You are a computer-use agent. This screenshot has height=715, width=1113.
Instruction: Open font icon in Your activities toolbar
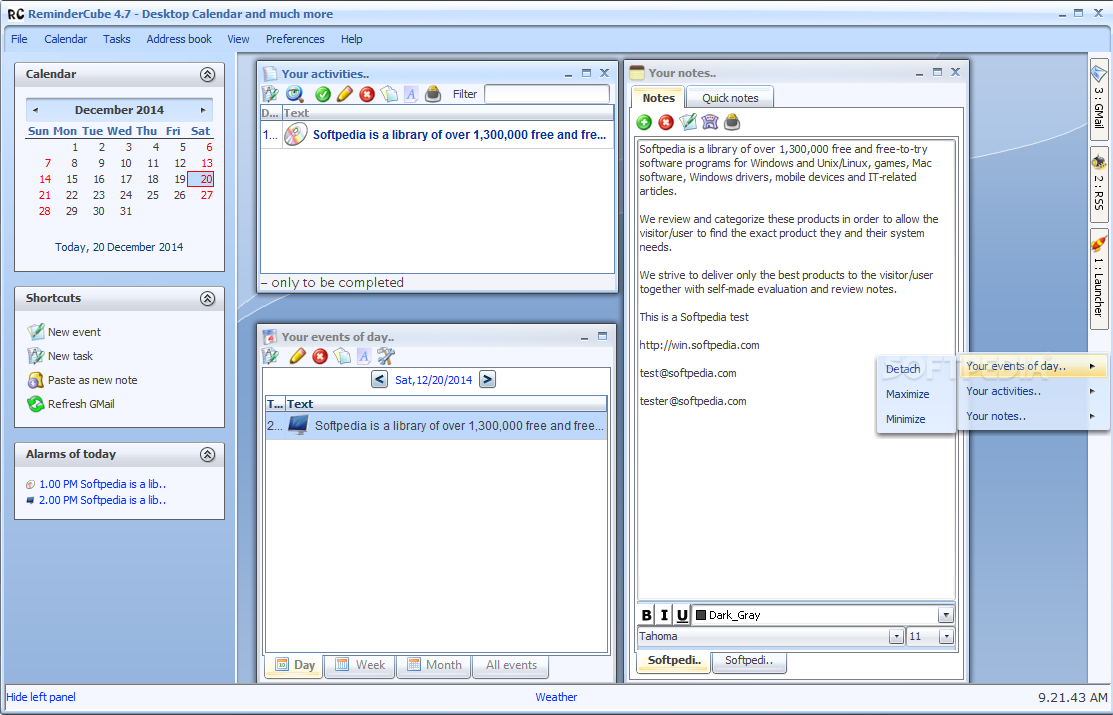(411, 94)
